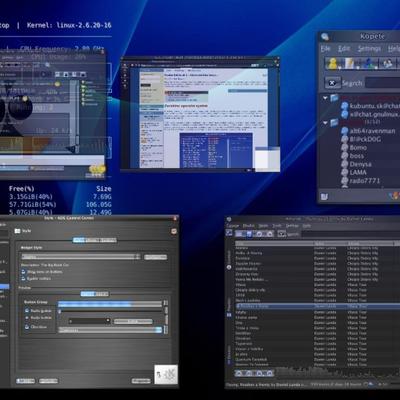Select contact Denysa in Kopete

356,164
